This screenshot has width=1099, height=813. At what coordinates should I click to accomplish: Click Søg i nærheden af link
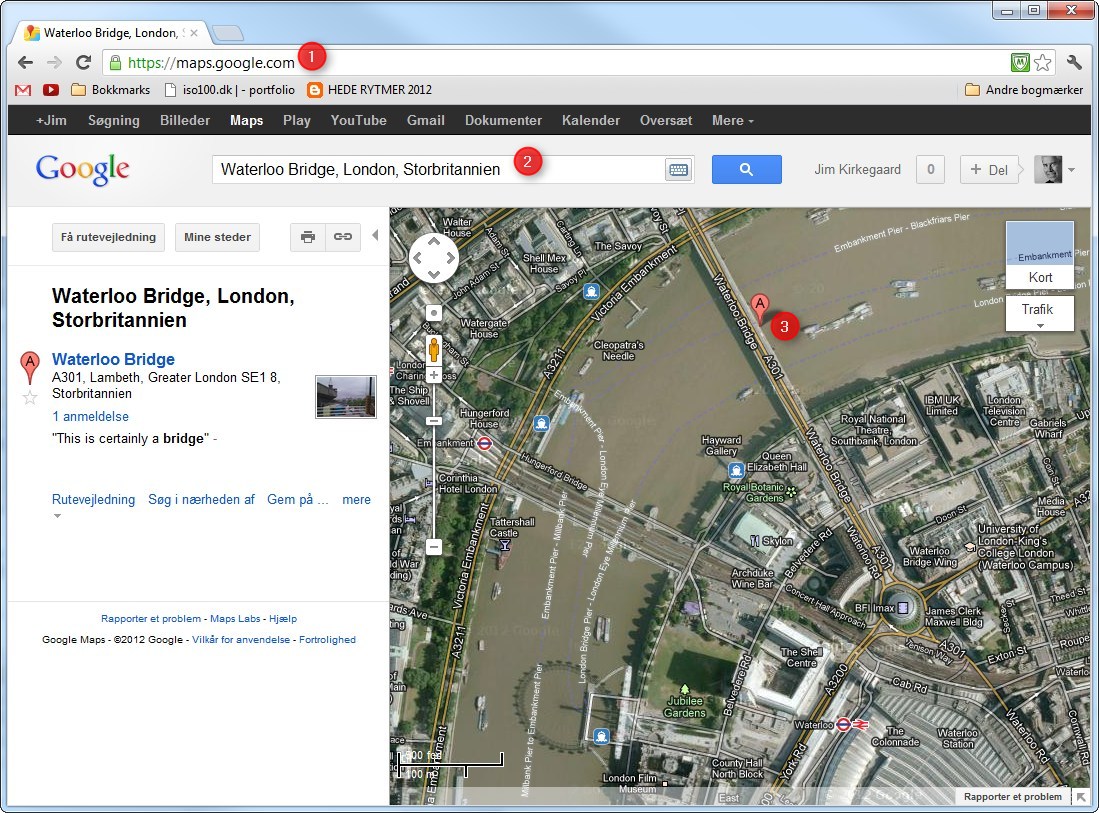[201, 500]
